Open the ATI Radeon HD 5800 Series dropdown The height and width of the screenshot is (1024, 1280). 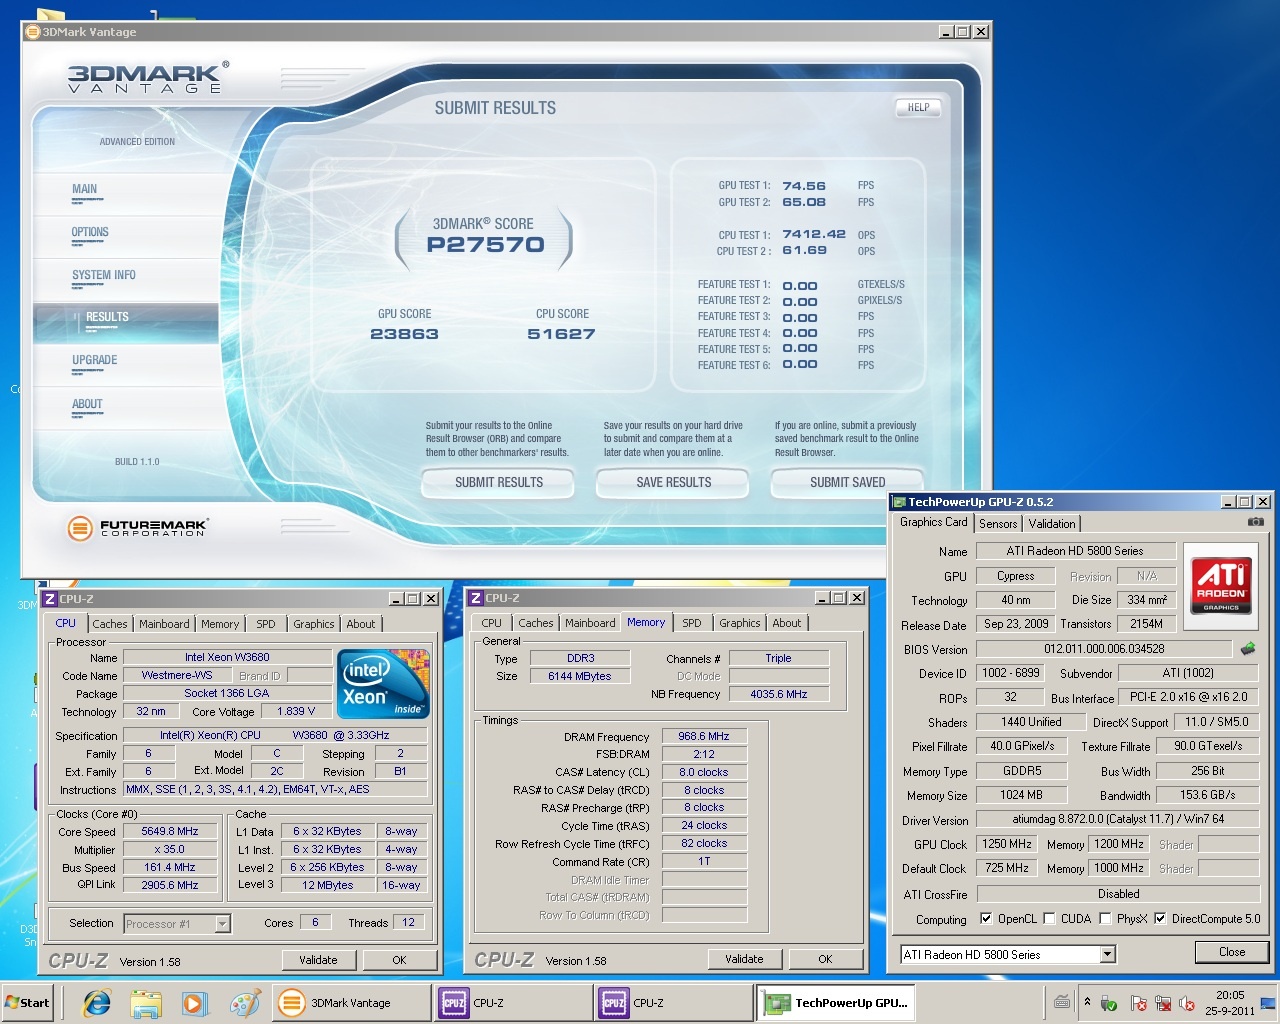[1107, 955]
